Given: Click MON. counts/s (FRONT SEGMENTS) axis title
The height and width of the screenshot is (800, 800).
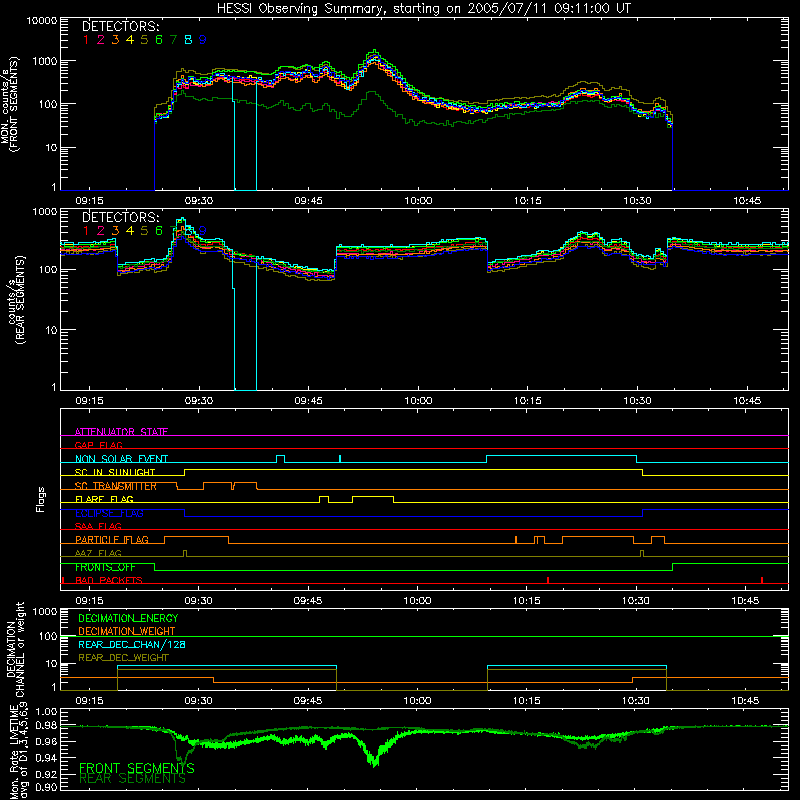Looking at the screenshot, I should click(10, 104).
